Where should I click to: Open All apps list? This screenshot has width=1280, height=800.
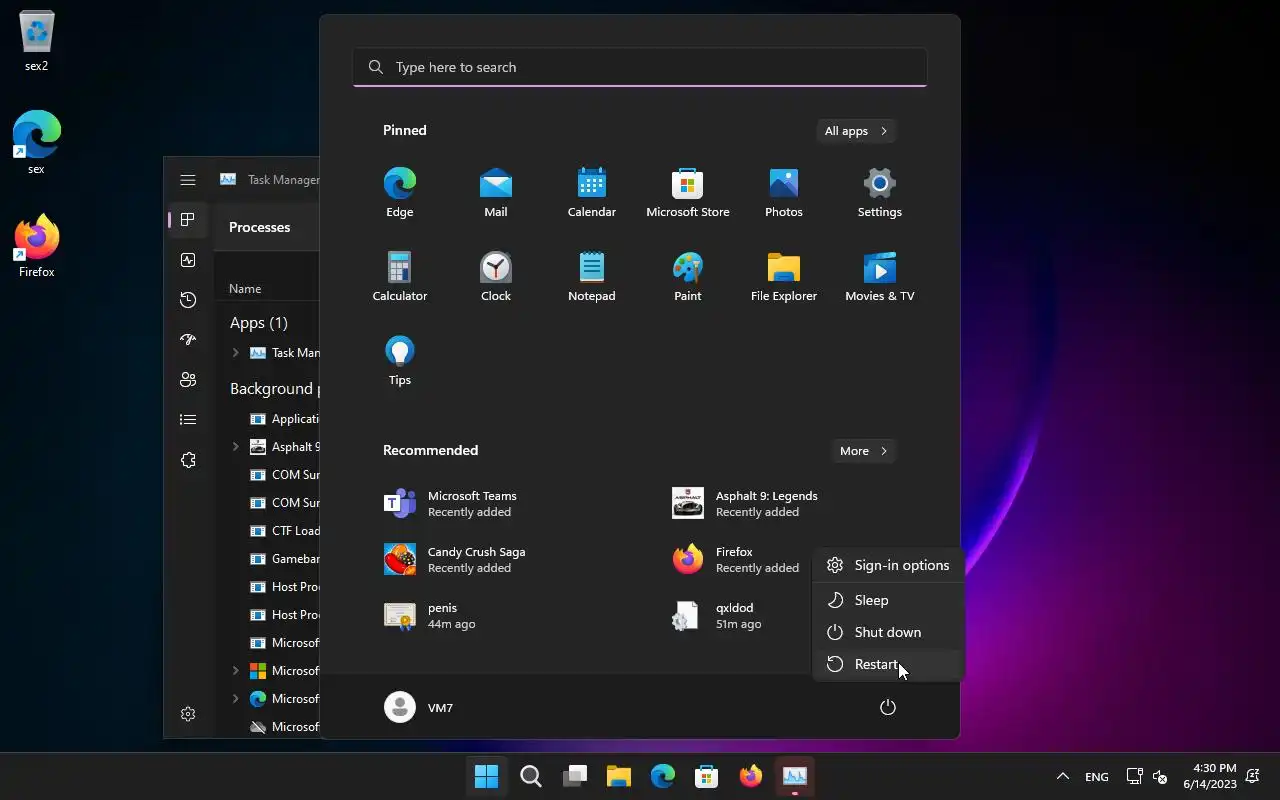pyautogui.click(x=855, y=131)
